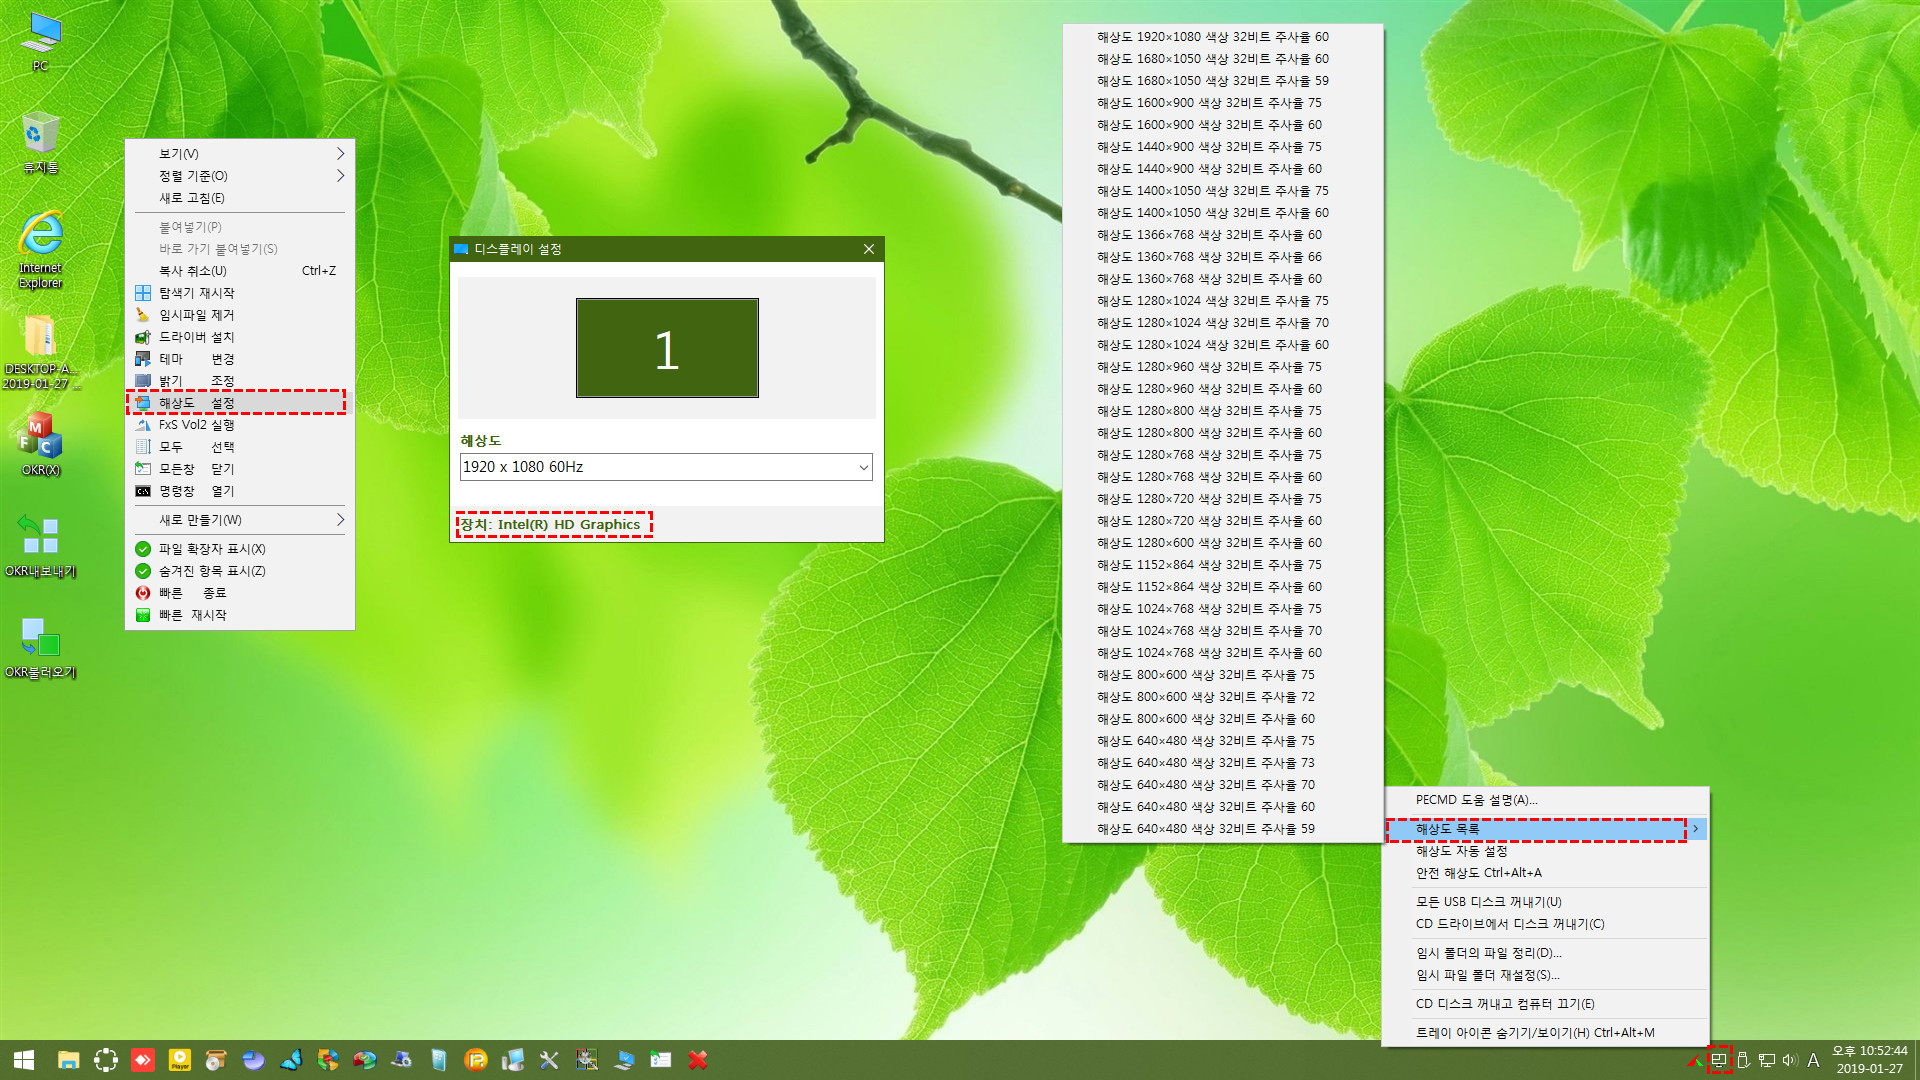This screenshot has height=1080, width=1920.
Task: Choose 명령창 열기 in context menu
Action: click(x=240, y=491)
